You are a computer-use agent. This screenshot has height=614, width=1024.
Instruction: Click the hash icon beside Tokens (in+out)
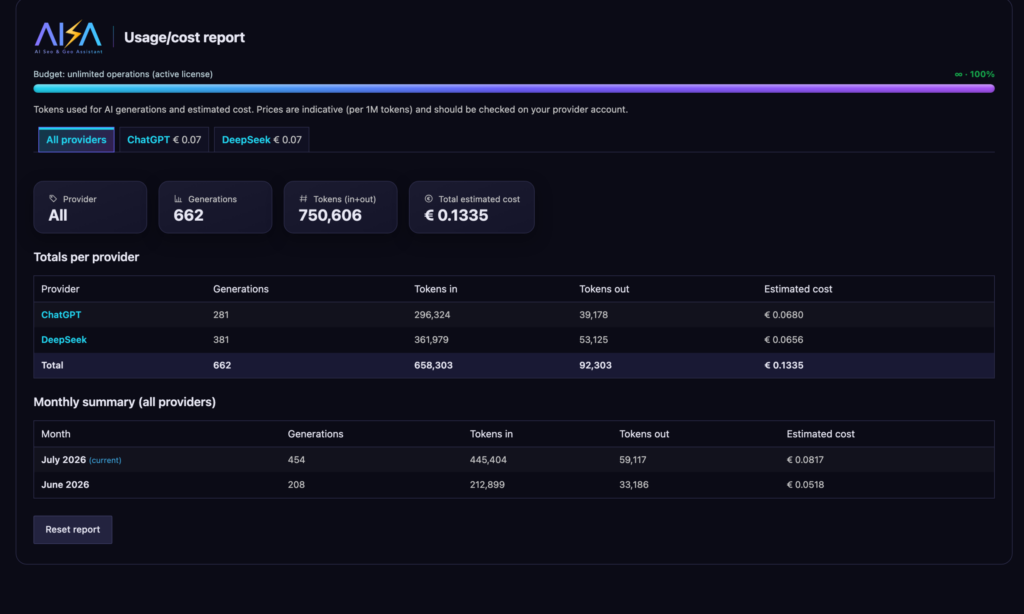303,199
